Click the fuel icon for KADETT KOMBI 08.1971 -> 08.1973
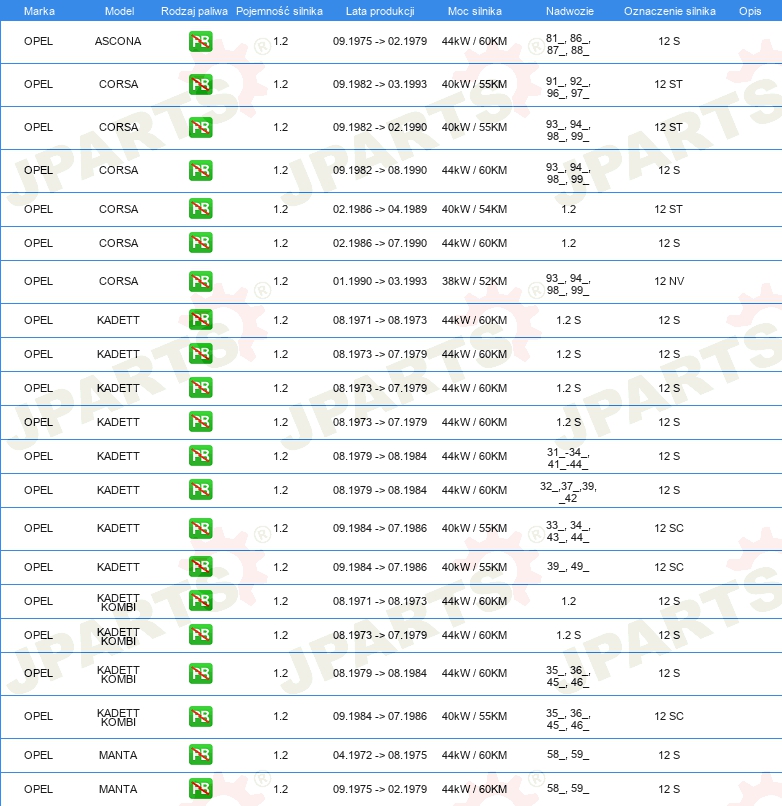The height and width of the screenshot is (806, 782). 201,600
